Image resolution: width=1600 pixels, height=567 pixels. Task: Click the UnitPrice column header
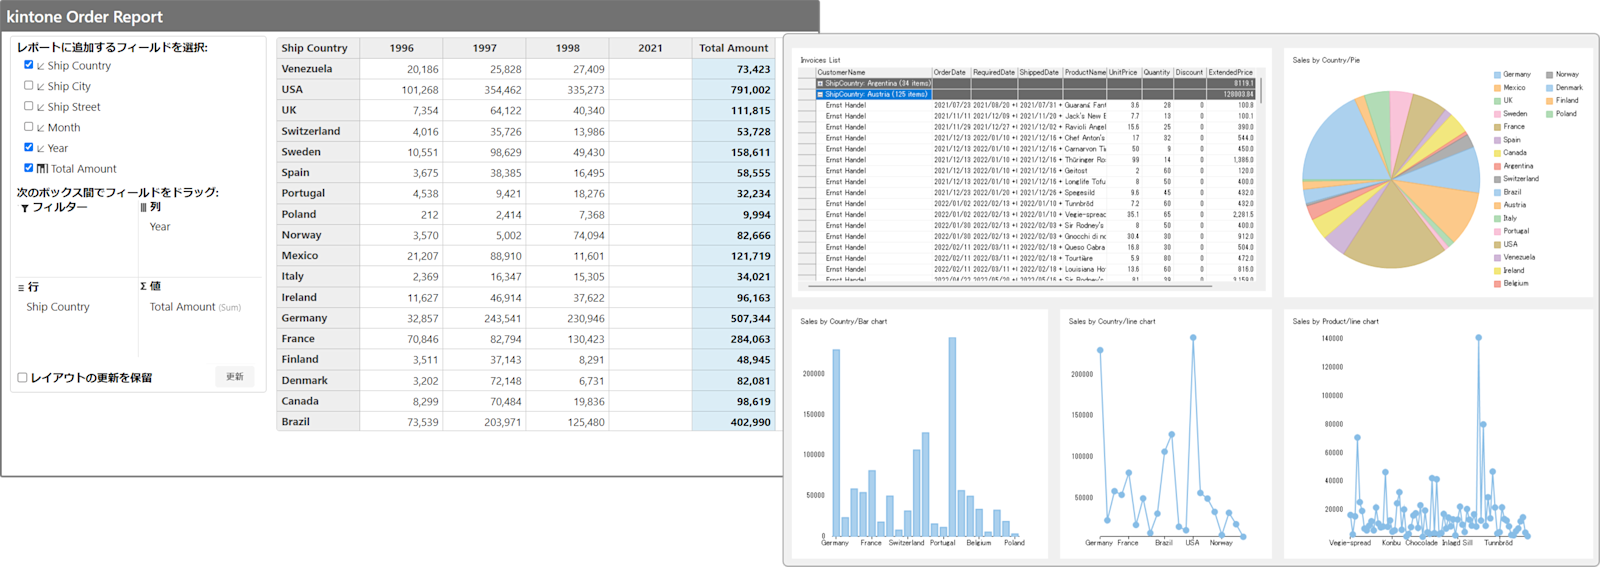pyautogui.click(x=1124, y=72)
